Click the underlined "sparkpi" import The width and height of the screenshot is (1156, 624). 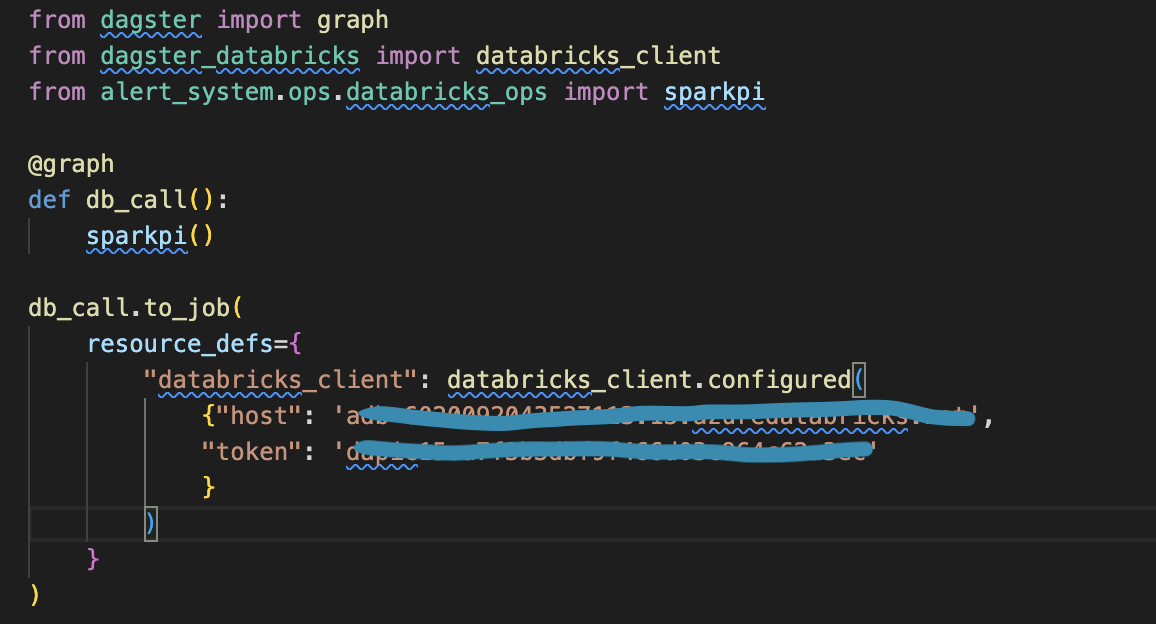click(714, 92)
